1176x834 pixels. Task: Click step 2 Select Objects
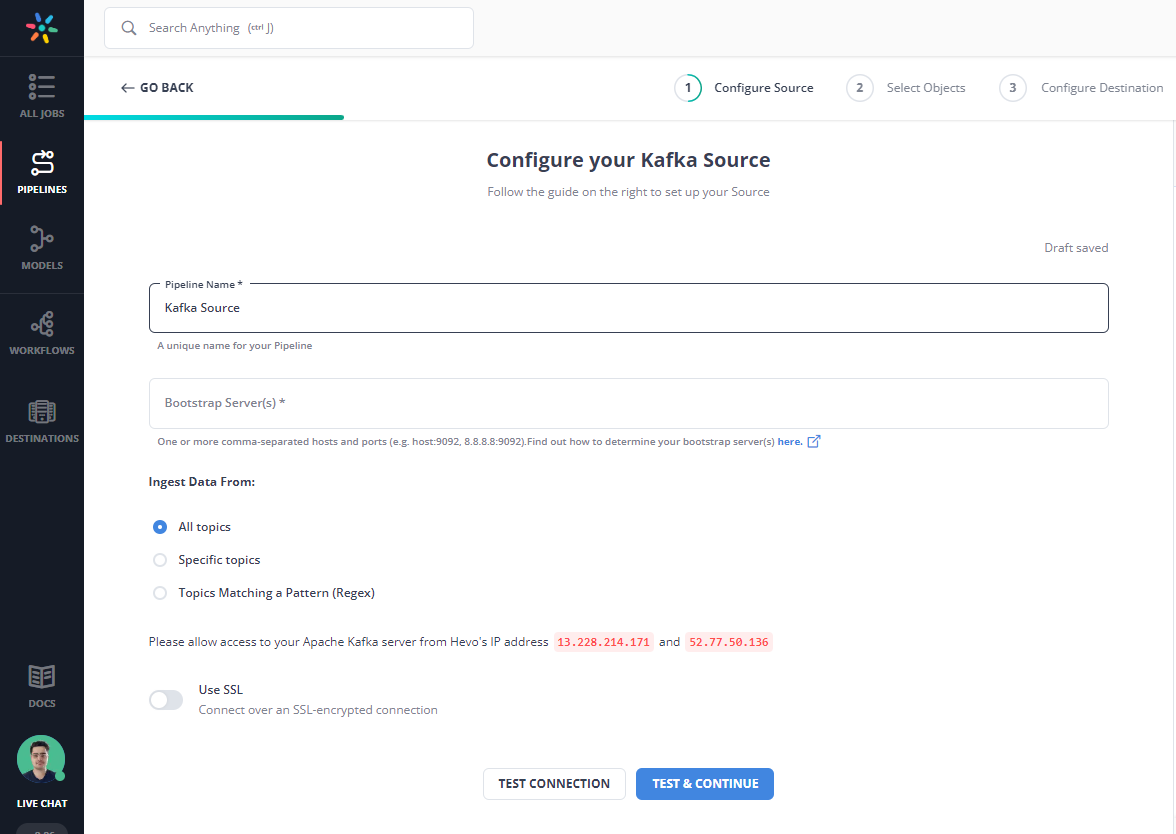pyautogui.click(x=905, y=88)
